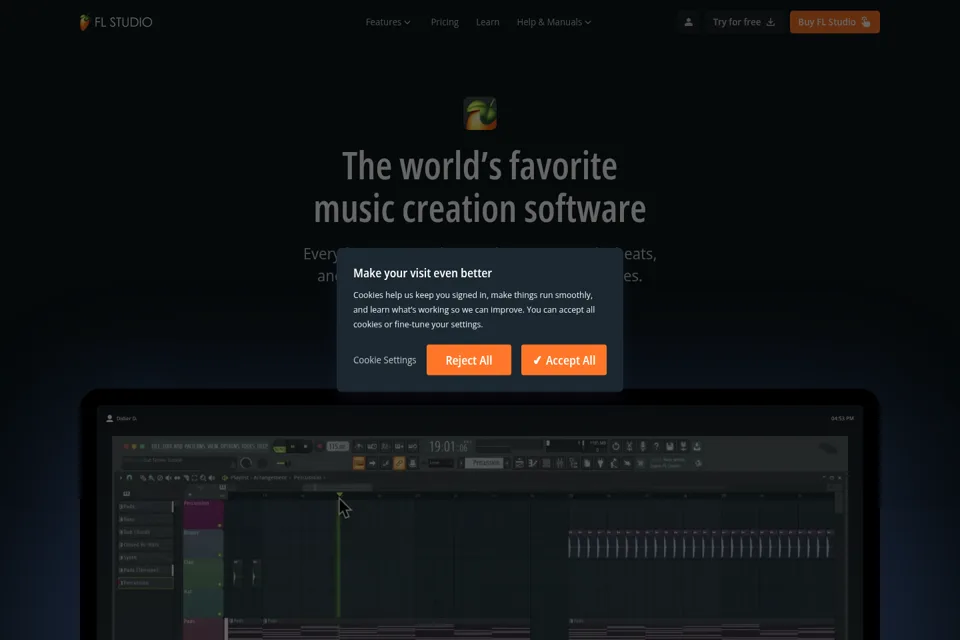Click the "The world's favorite" headline text
This screenshot has width=960, height=640.
[479, 166]
